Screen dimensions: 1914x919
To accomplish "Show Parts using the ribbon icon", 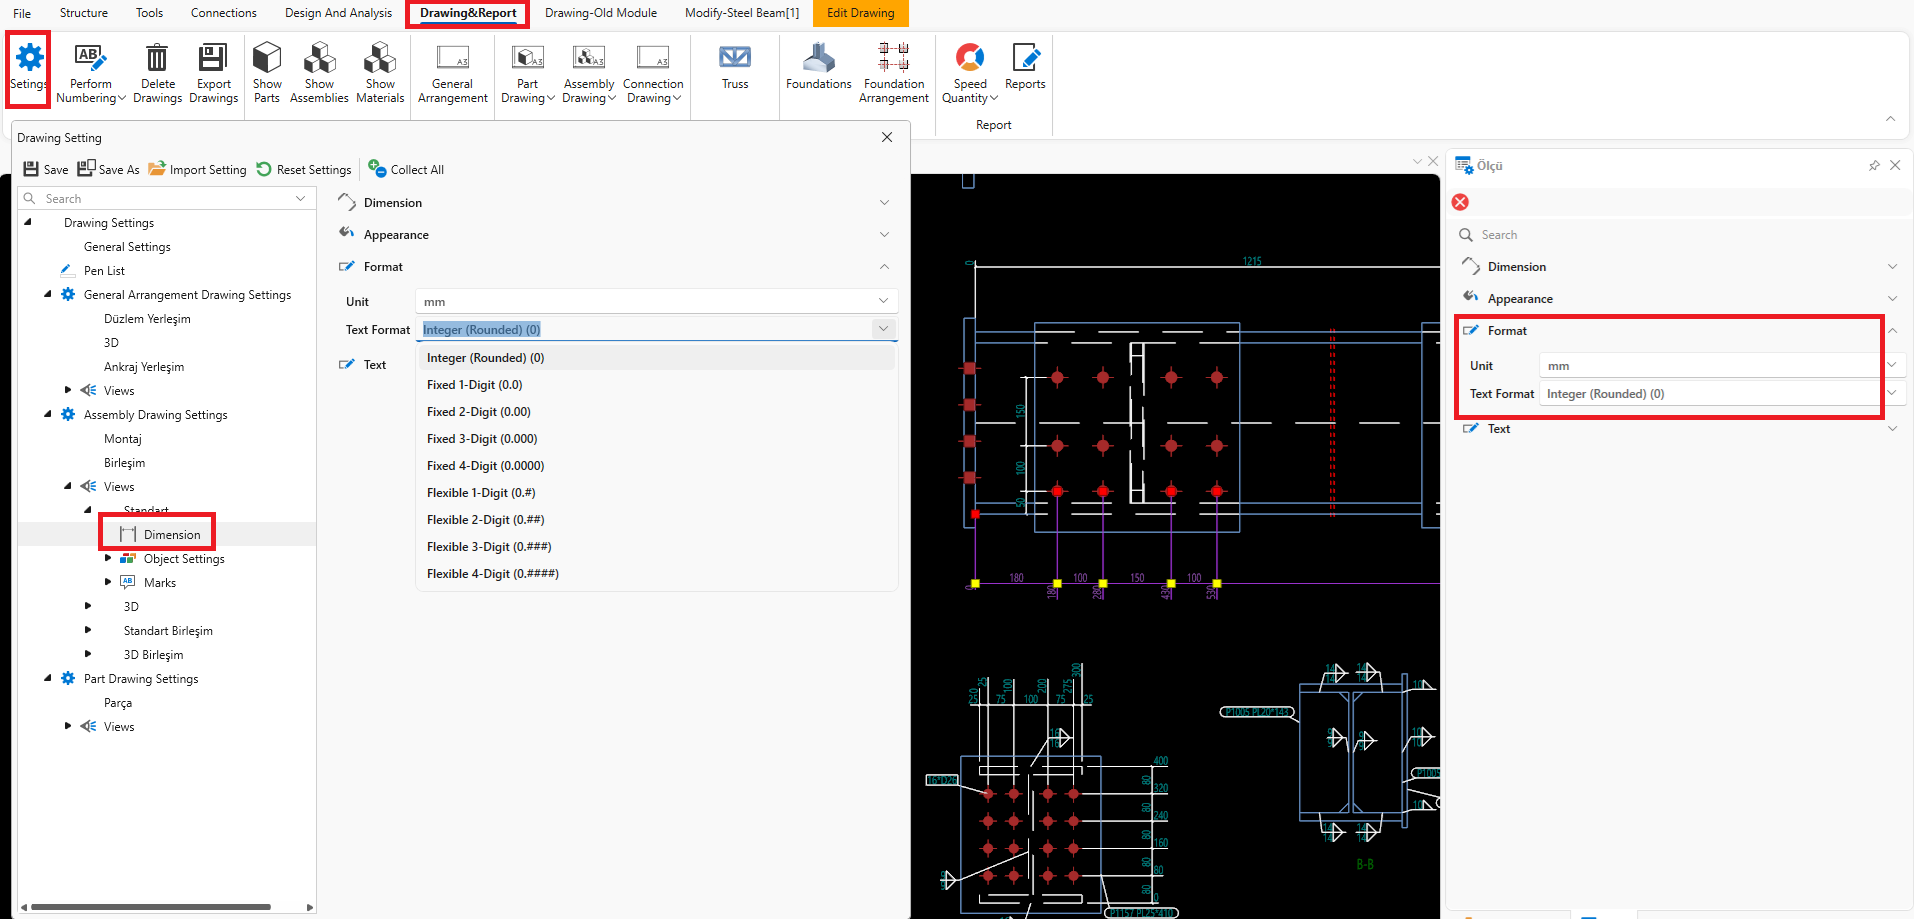I will [x=267, y=58].
